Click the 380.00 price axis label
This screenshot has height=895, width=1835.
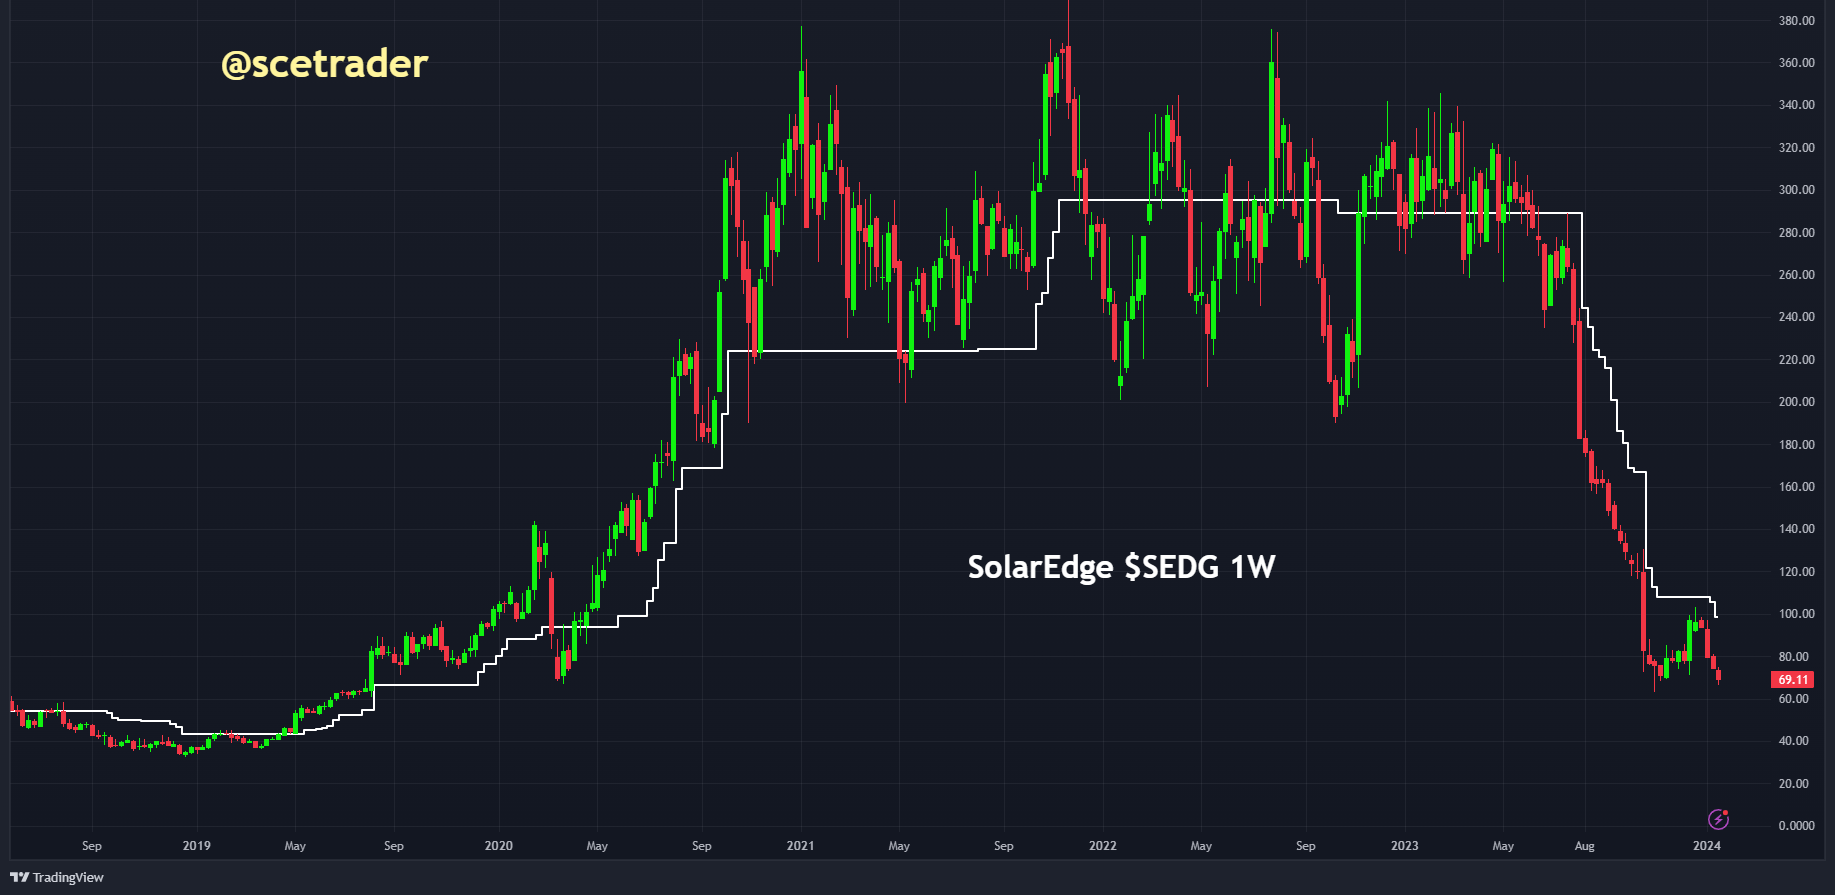(x=1796, y=20)
